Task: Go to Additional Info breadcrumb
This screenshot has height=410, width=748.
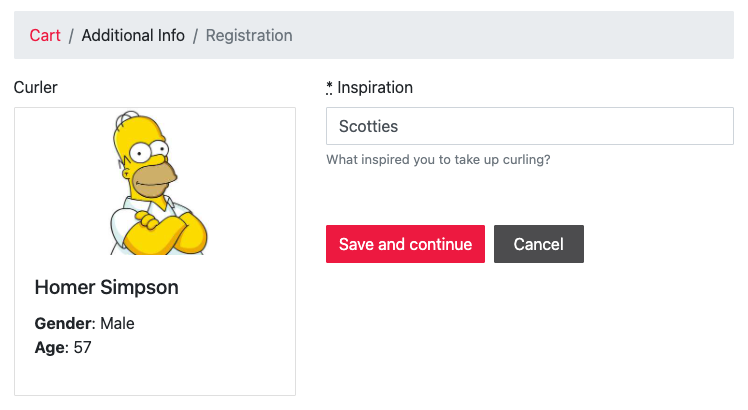Action: (x=133, y=35)
